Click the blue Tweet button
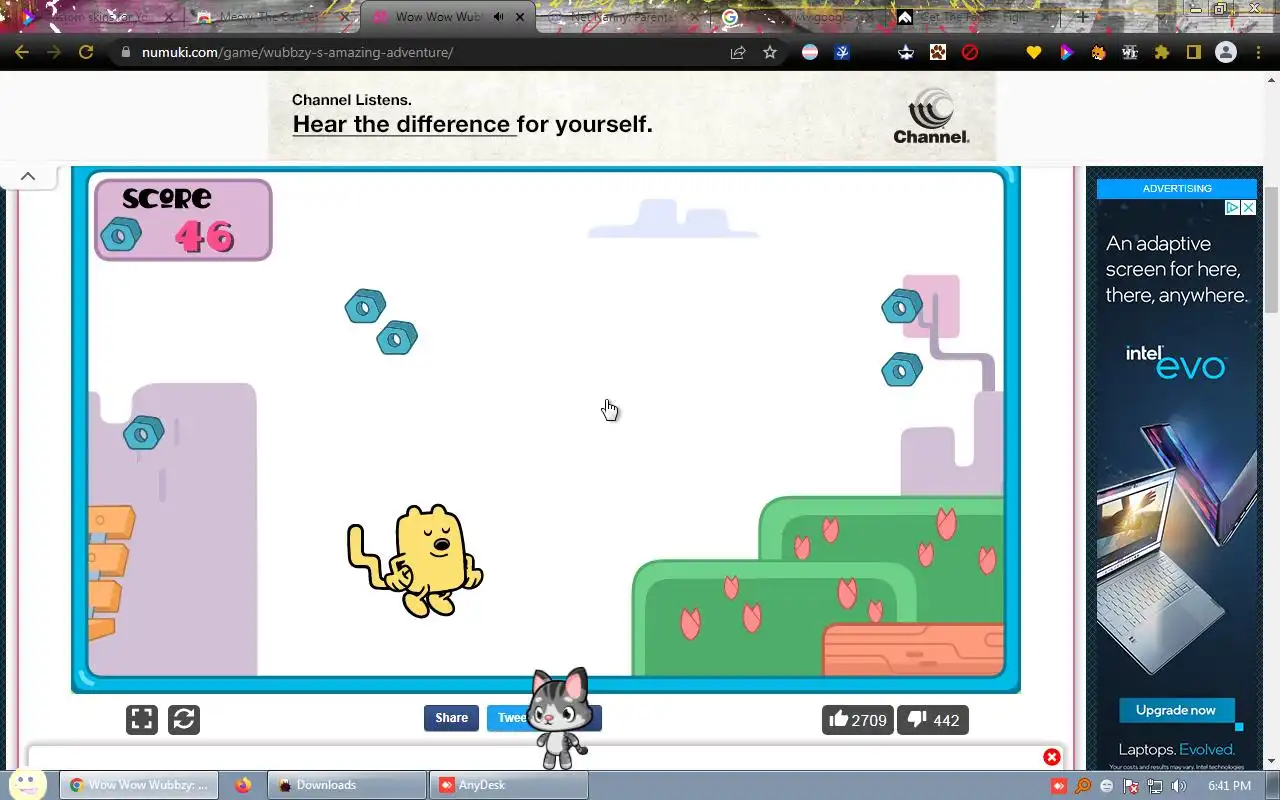The image size is (1280, 800). 510,718
